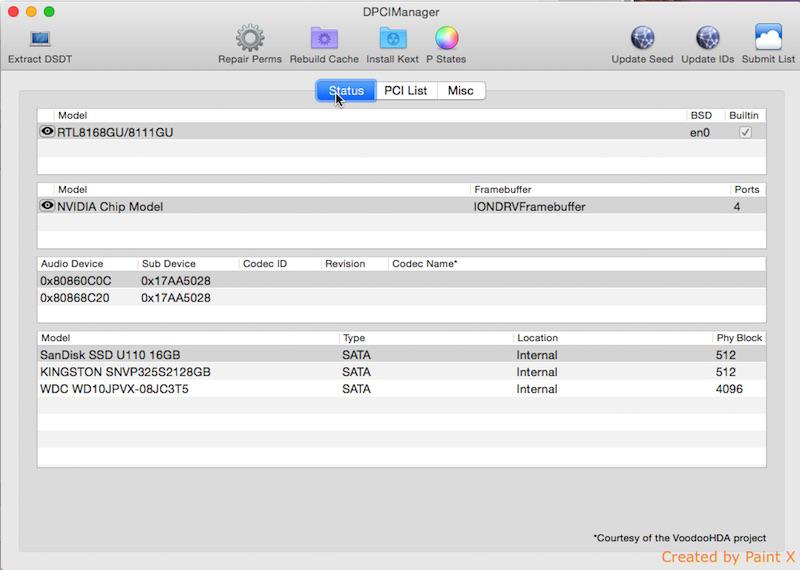
Task: Open the P States tool
Action: [x=446, y=40]
